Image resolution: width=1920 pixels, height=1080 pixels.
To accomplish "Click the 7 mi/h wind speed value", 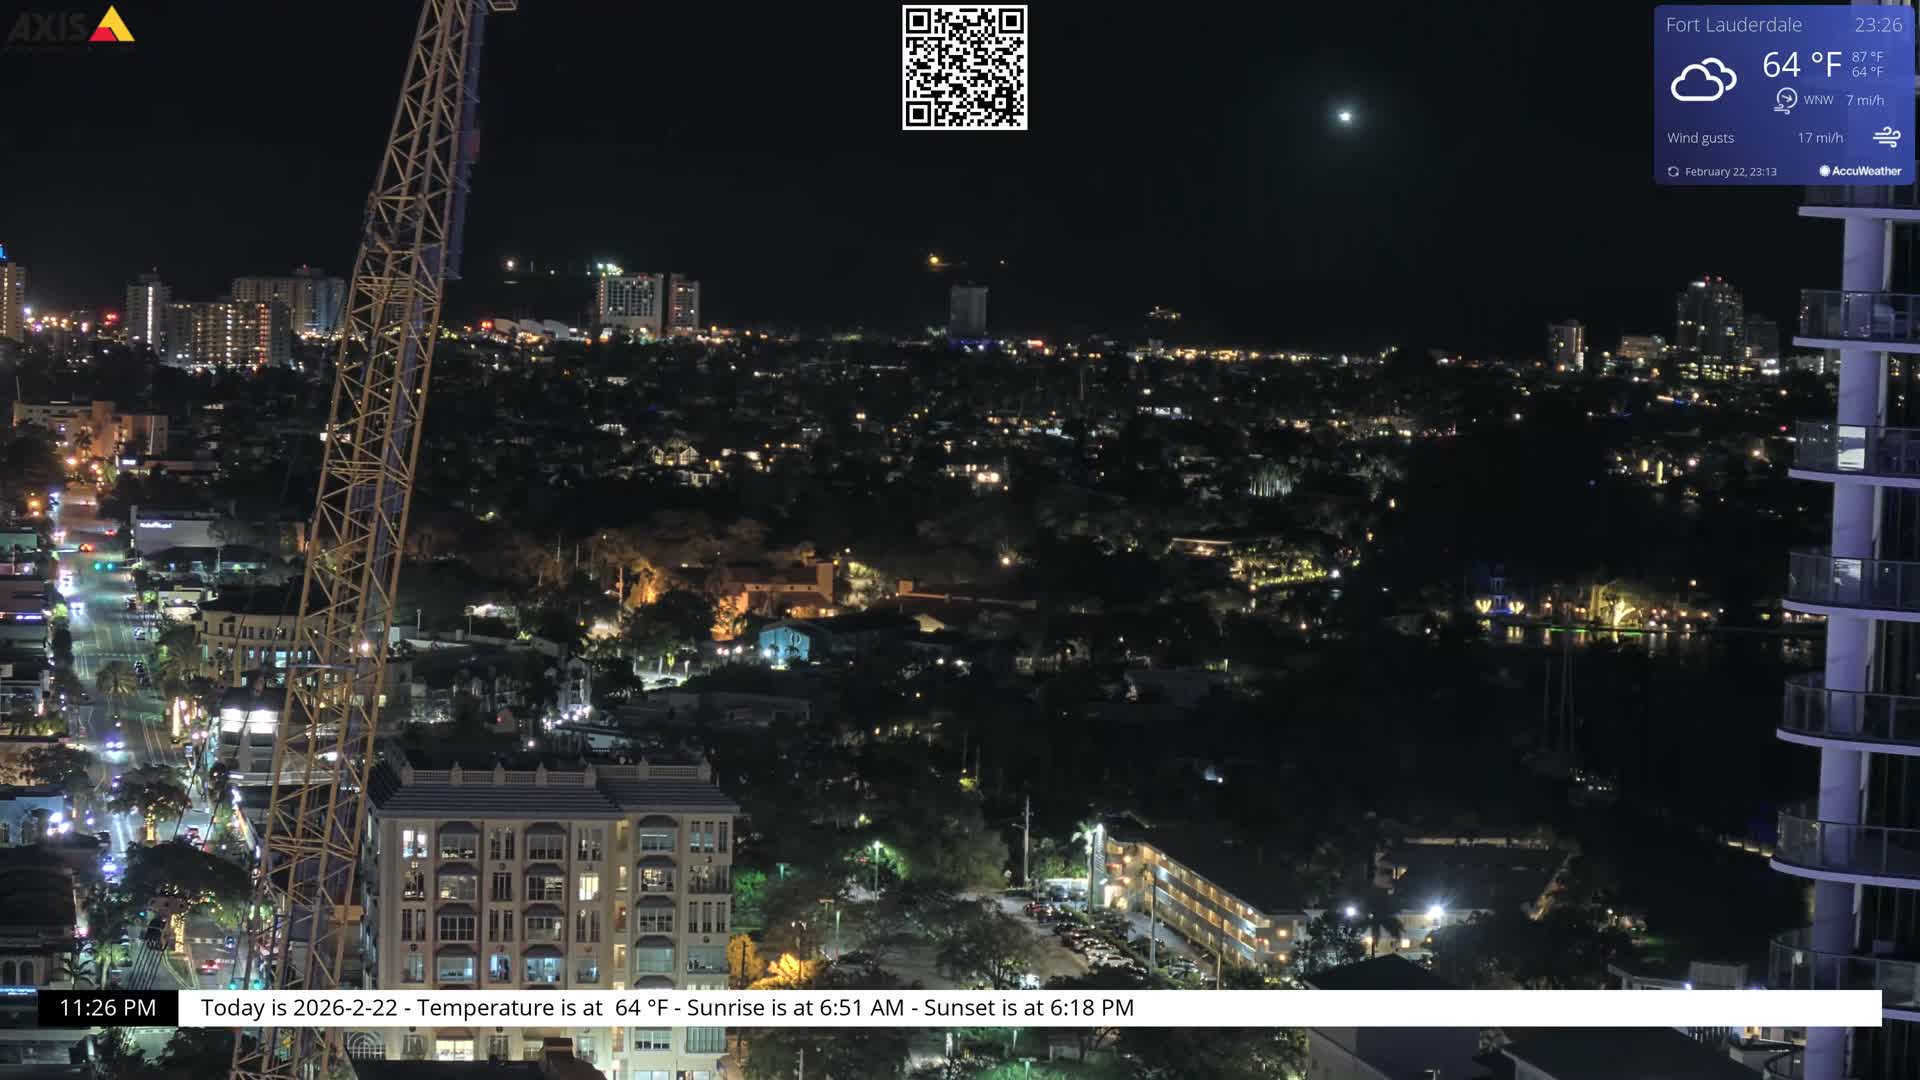I will point(1865,100).
